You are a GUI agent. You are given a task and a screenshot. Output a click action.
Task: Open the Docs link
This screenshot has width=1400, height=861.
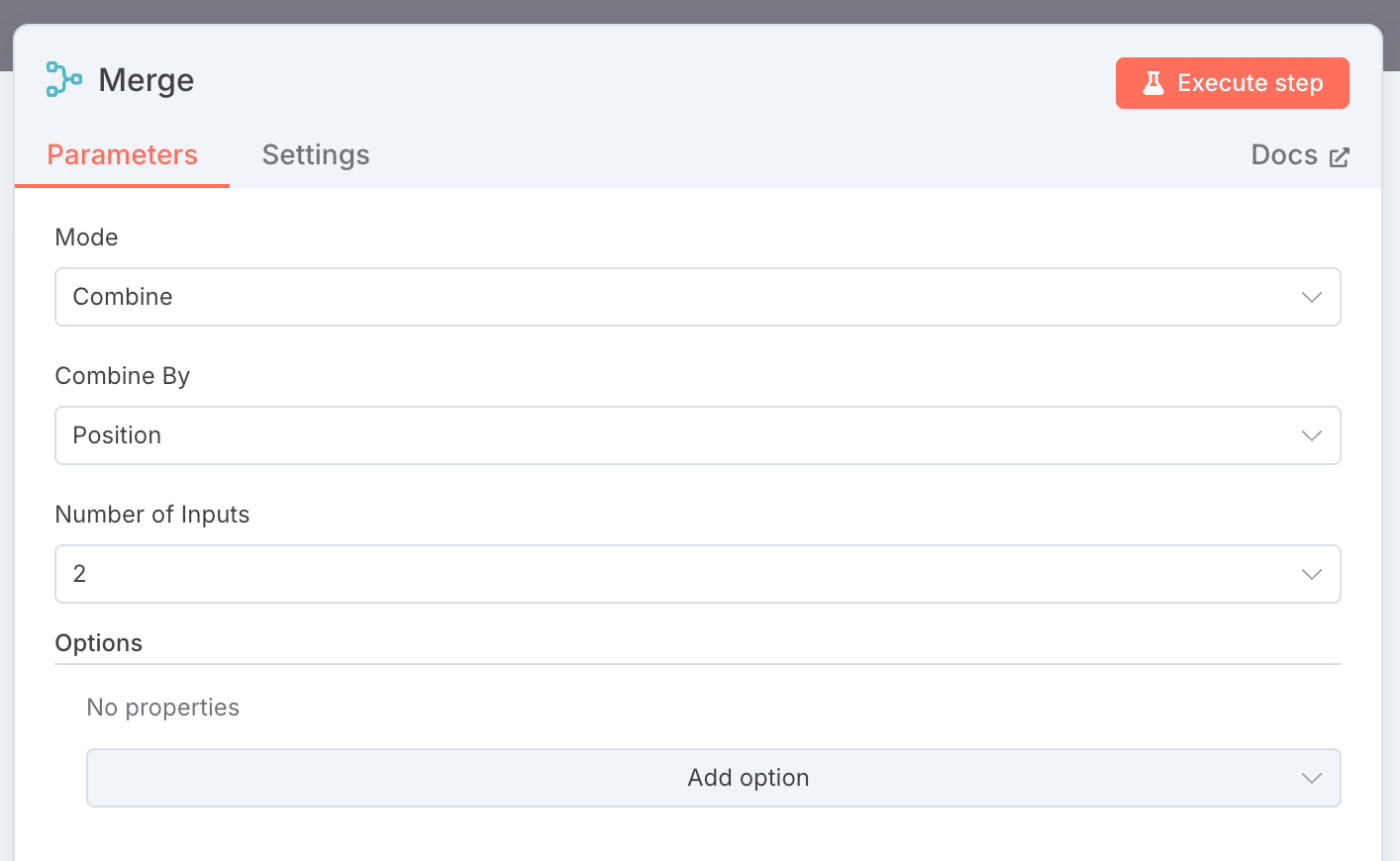pyautogui.click(x=1300, y=155)
